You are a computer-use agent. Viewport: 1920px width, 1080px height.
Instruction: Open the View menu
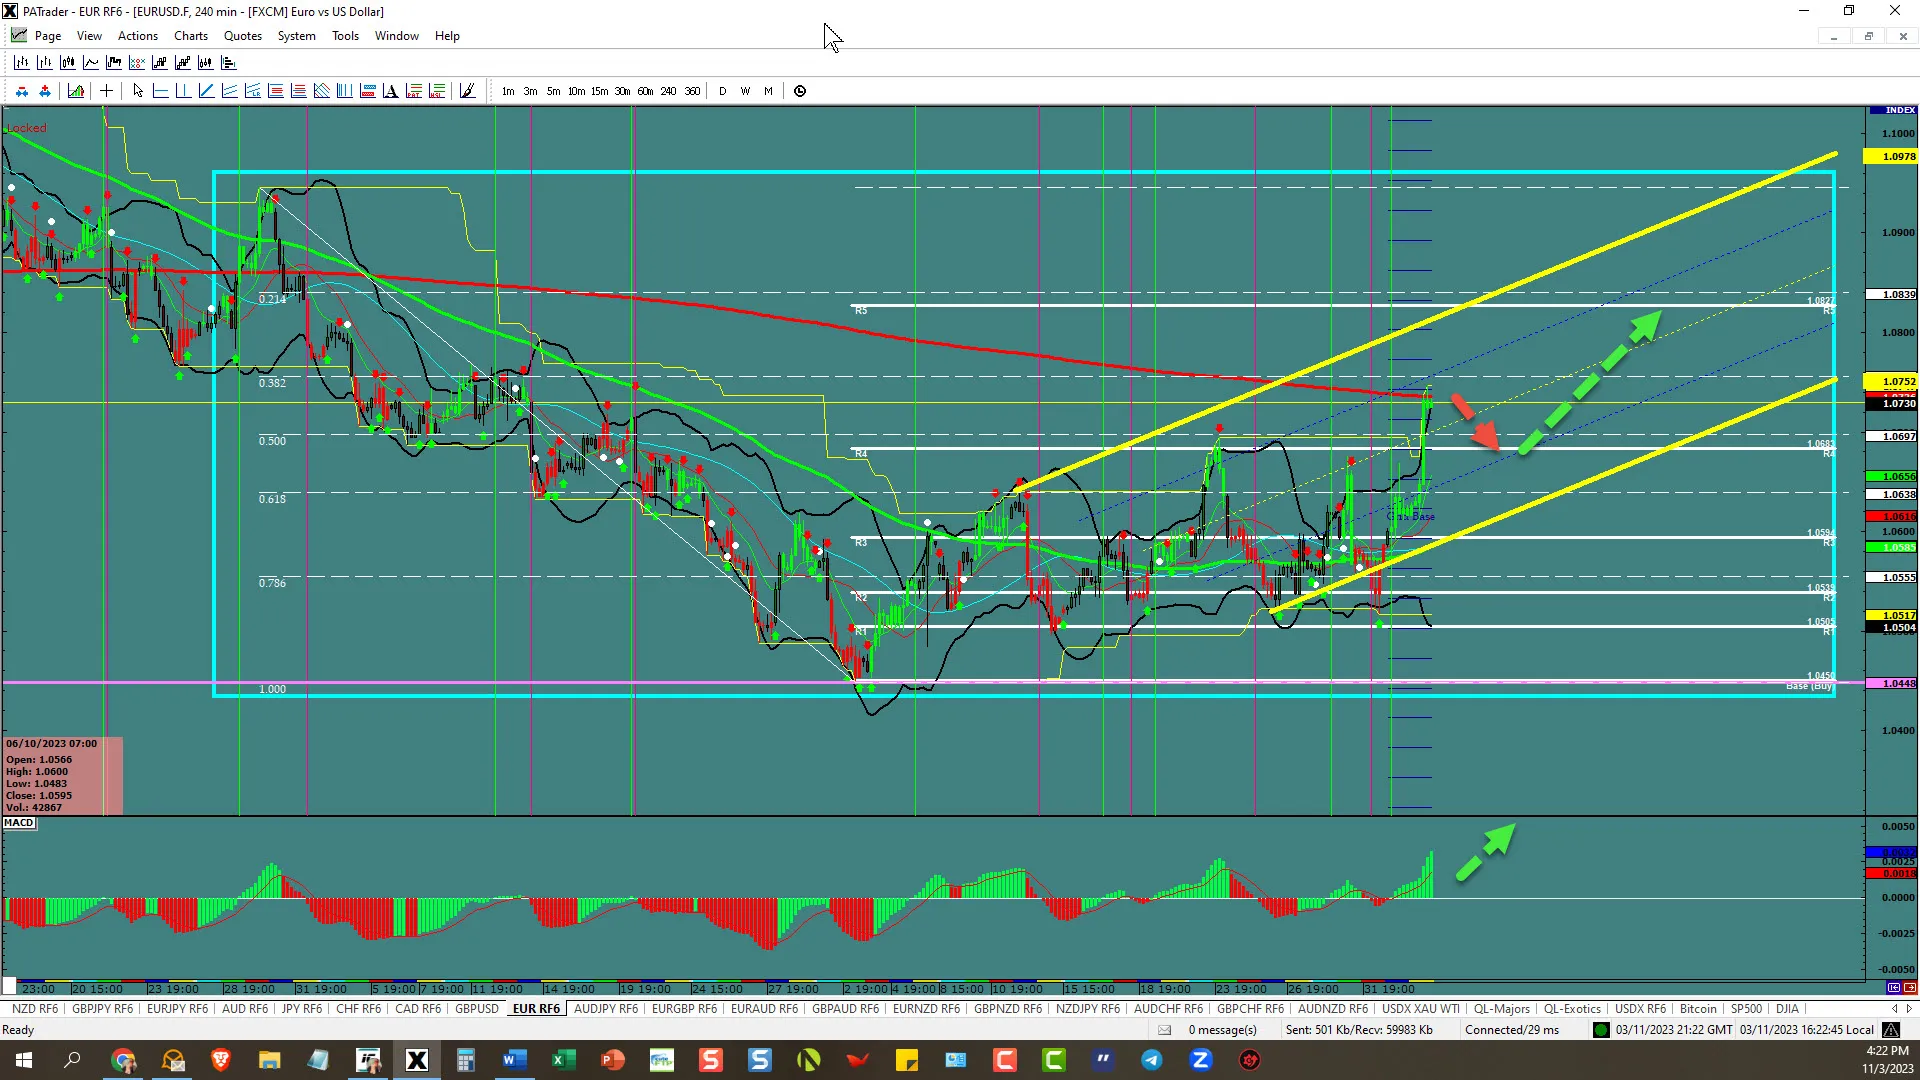click(x=89, y=36)
